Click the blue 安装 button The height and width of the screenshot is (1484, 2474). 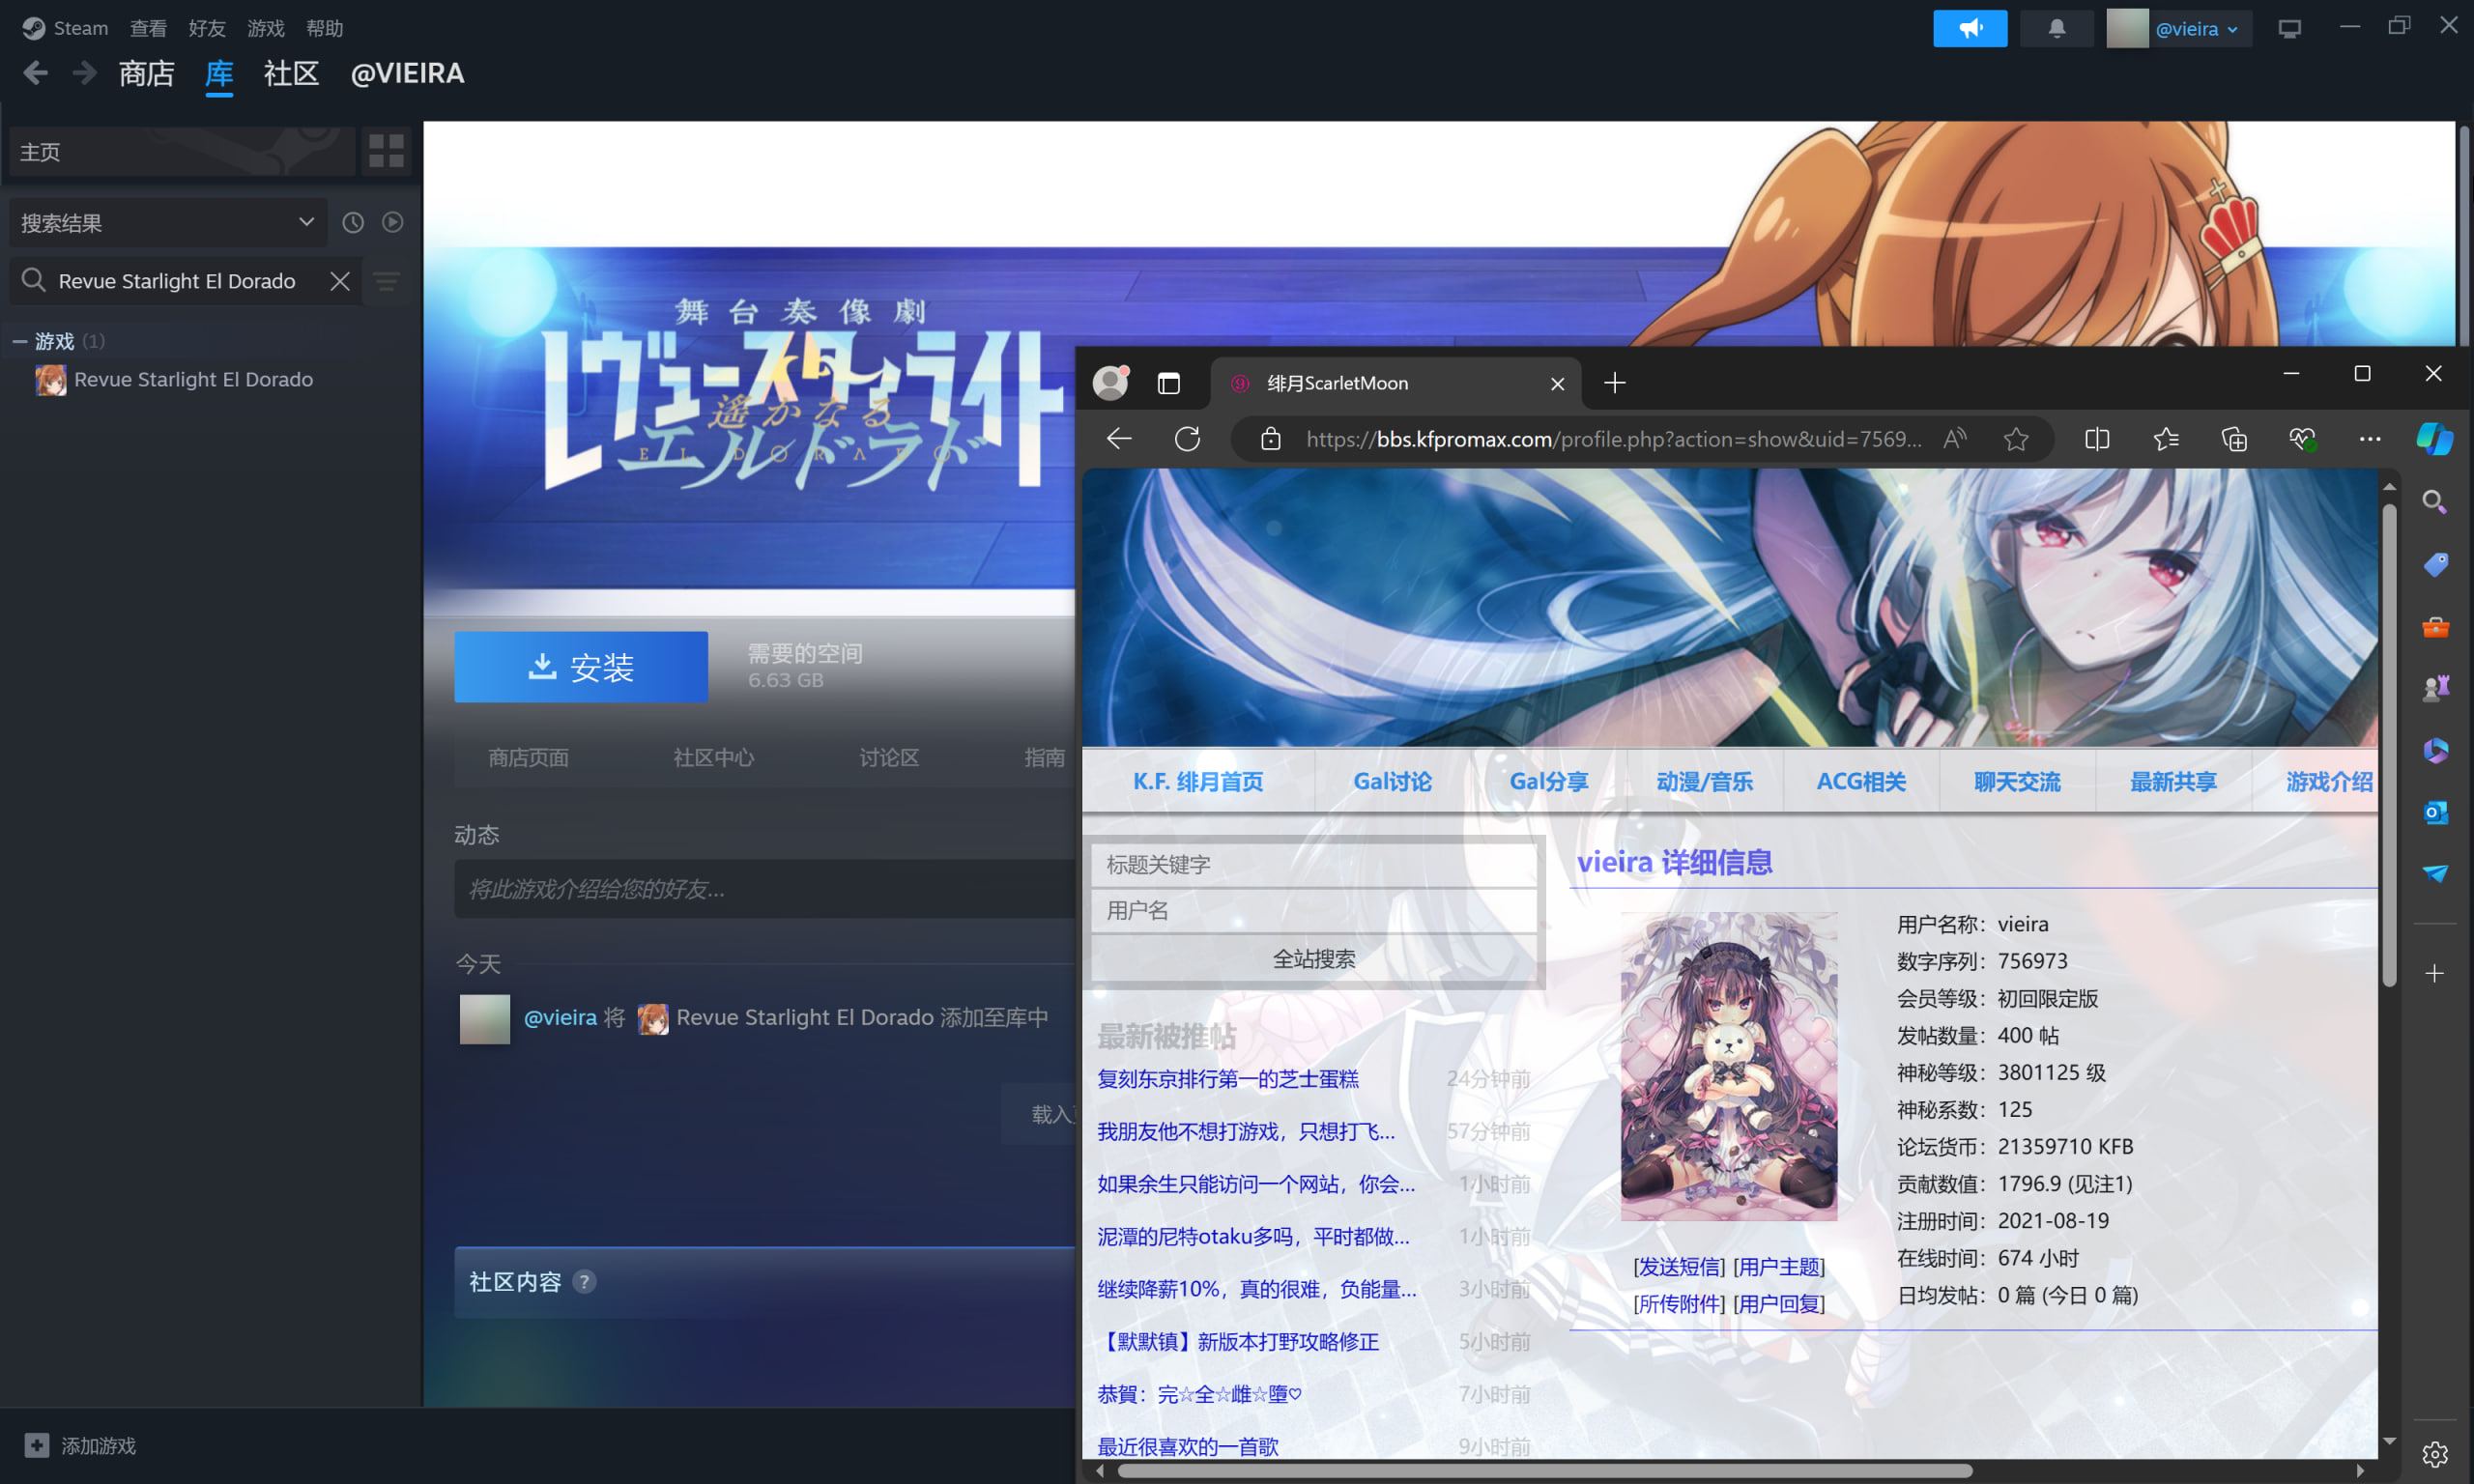(x=581, y=667)
